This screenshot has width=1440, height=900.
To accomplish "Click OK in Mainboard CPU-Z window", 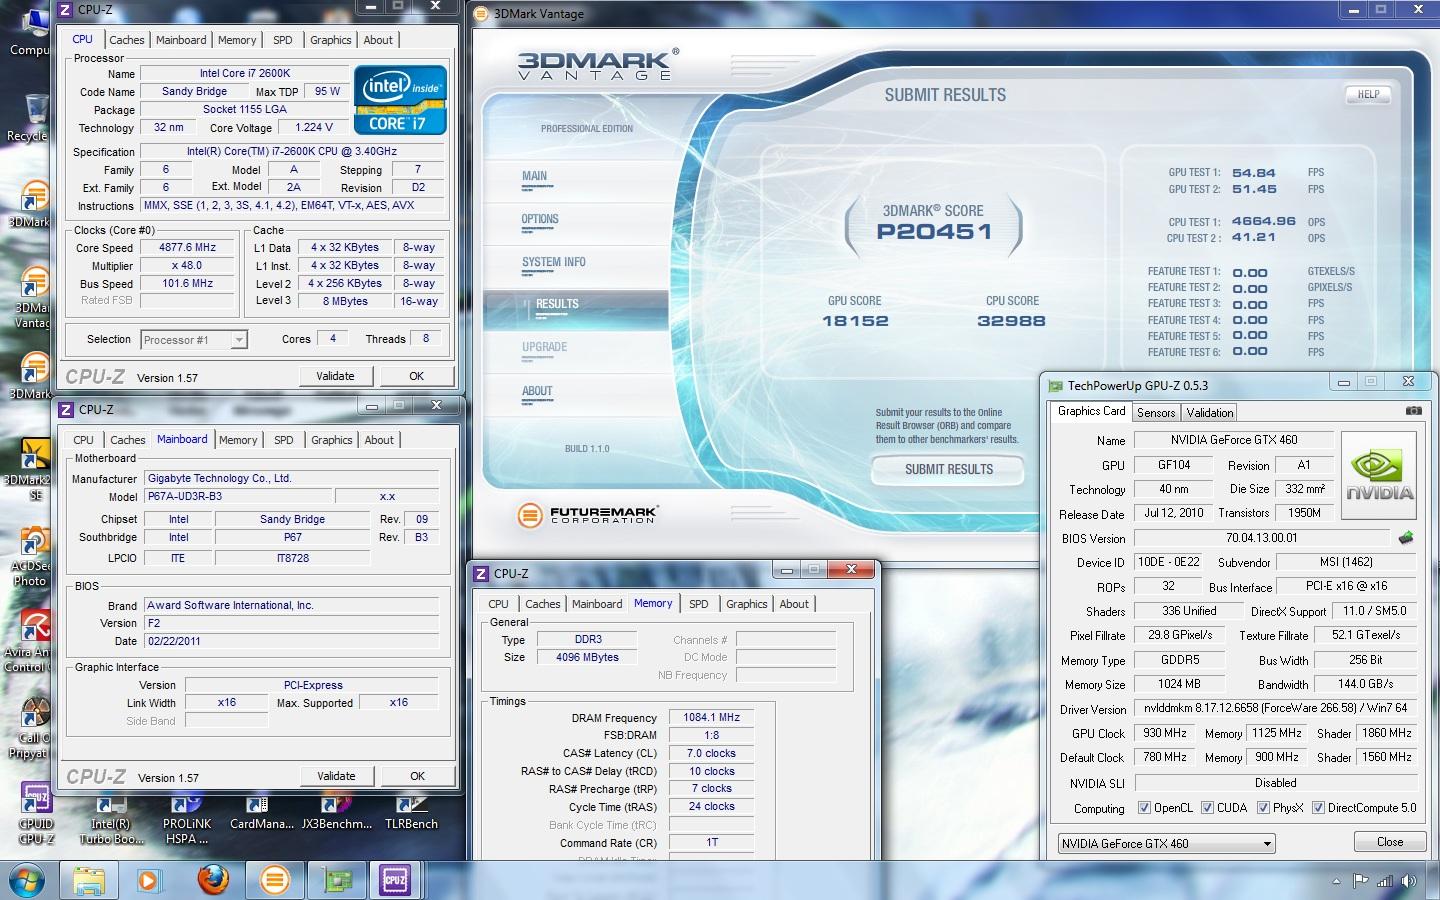I will pyautogui.click(x=417, y=776).
